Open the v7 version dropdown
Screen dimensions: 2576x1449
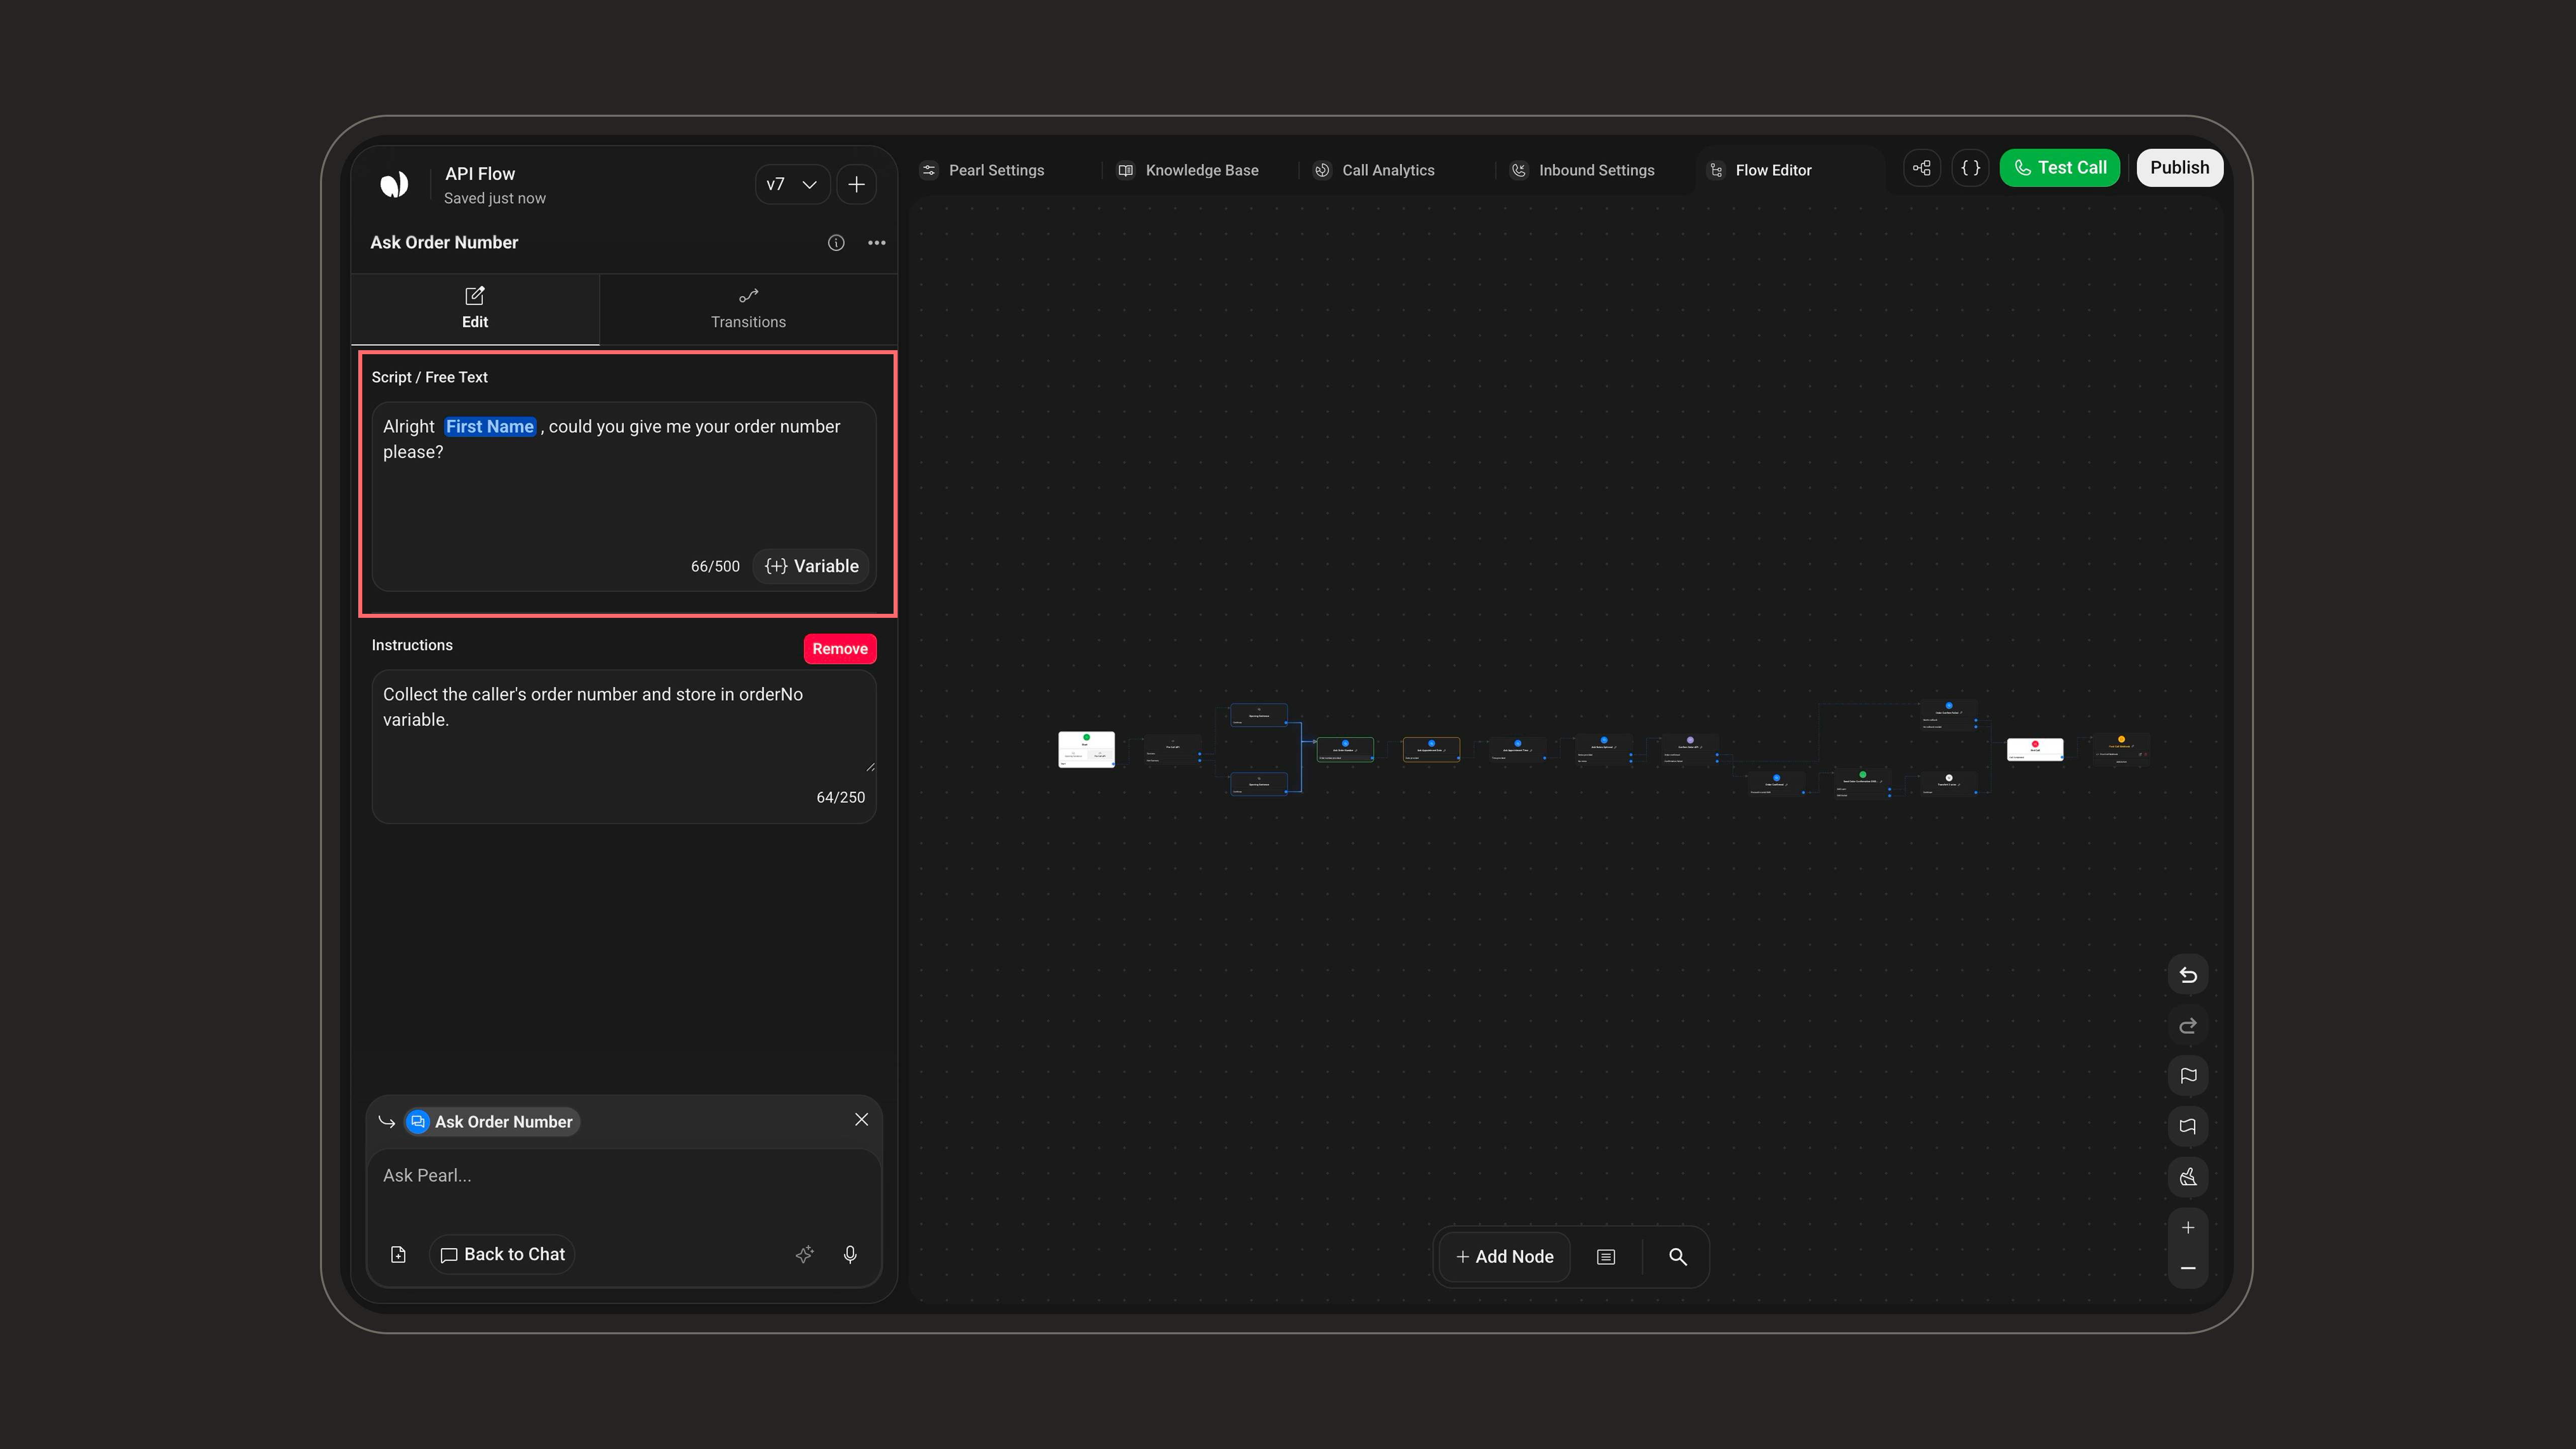[x=792, y=184]
